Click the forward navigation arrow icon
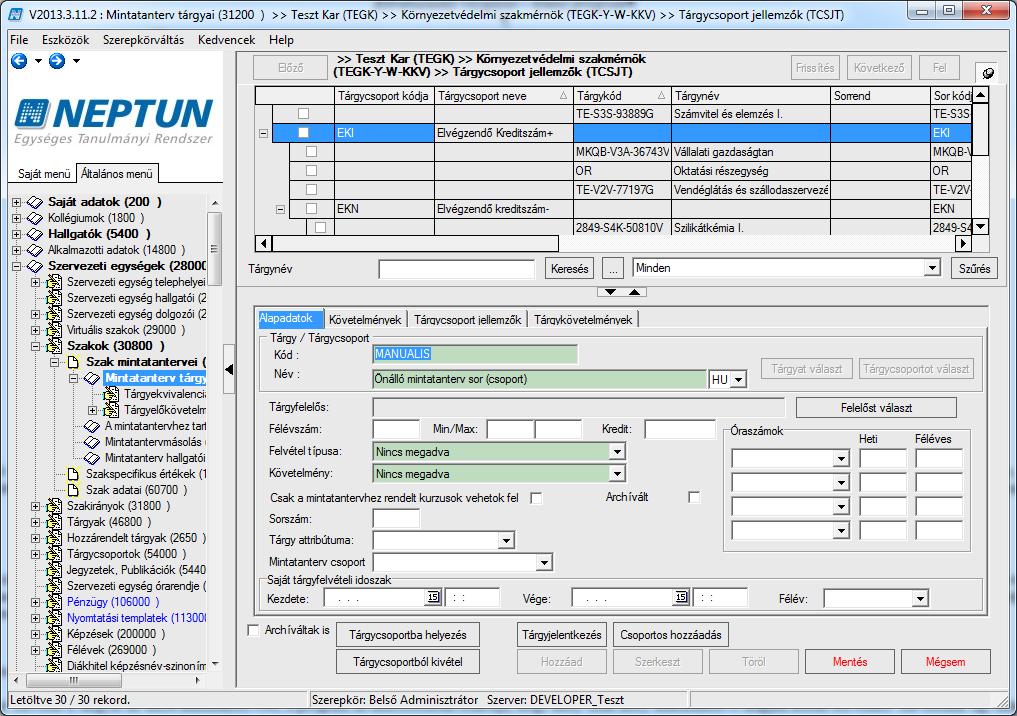1017x716 pixels. pos(57,61)
